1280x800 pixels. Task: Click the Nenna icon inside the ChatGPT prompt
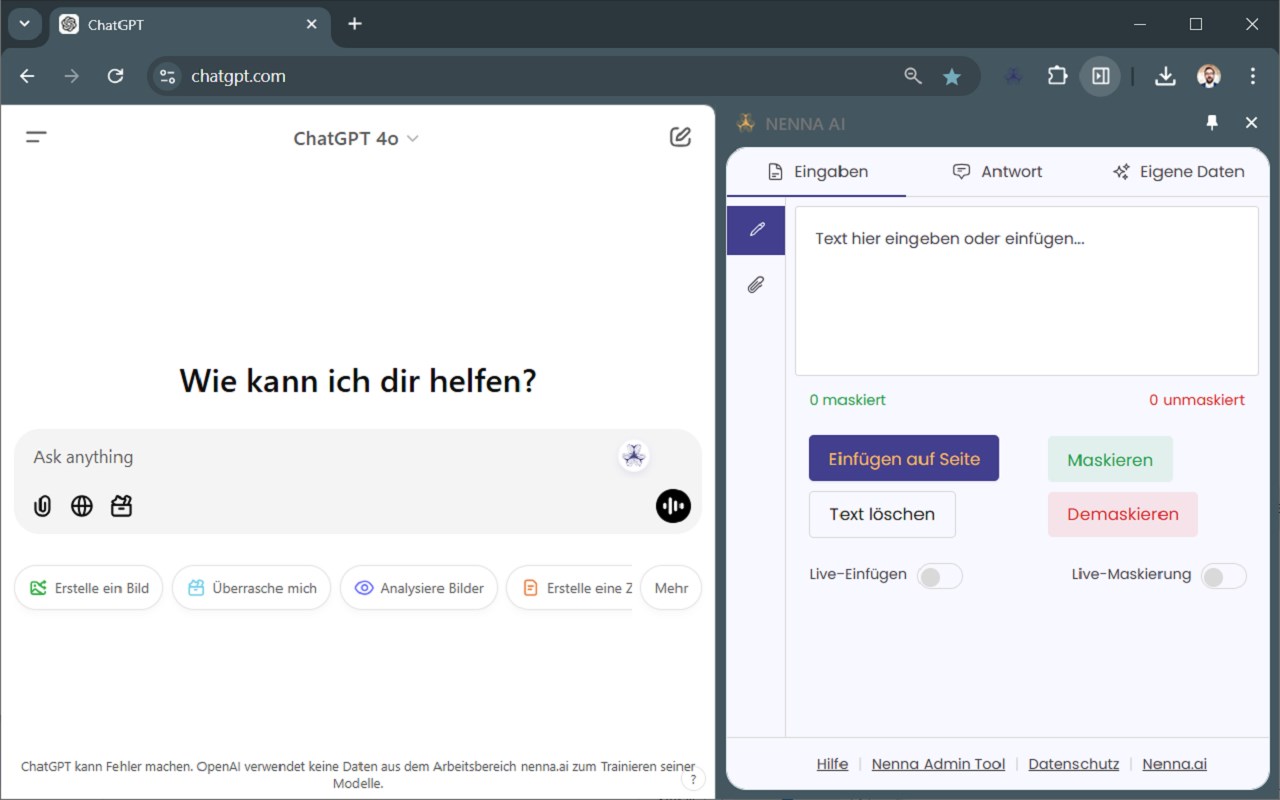click(x=633, y=456)
